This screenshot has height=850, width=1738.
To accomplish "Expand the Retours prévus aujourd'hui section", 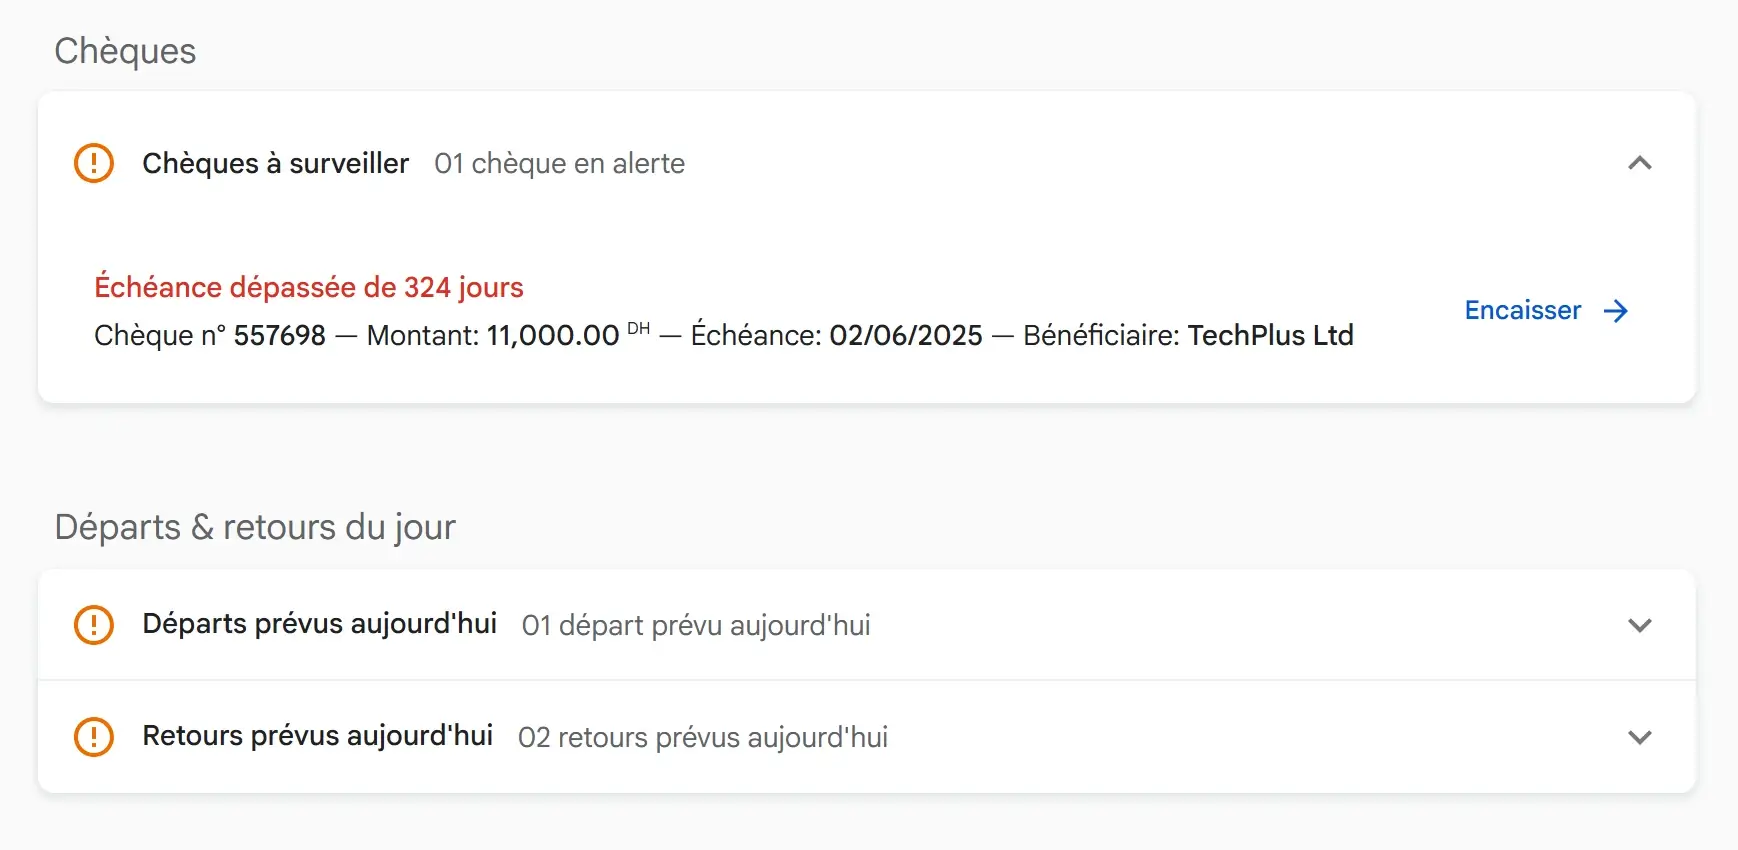I will [1639, 738].
